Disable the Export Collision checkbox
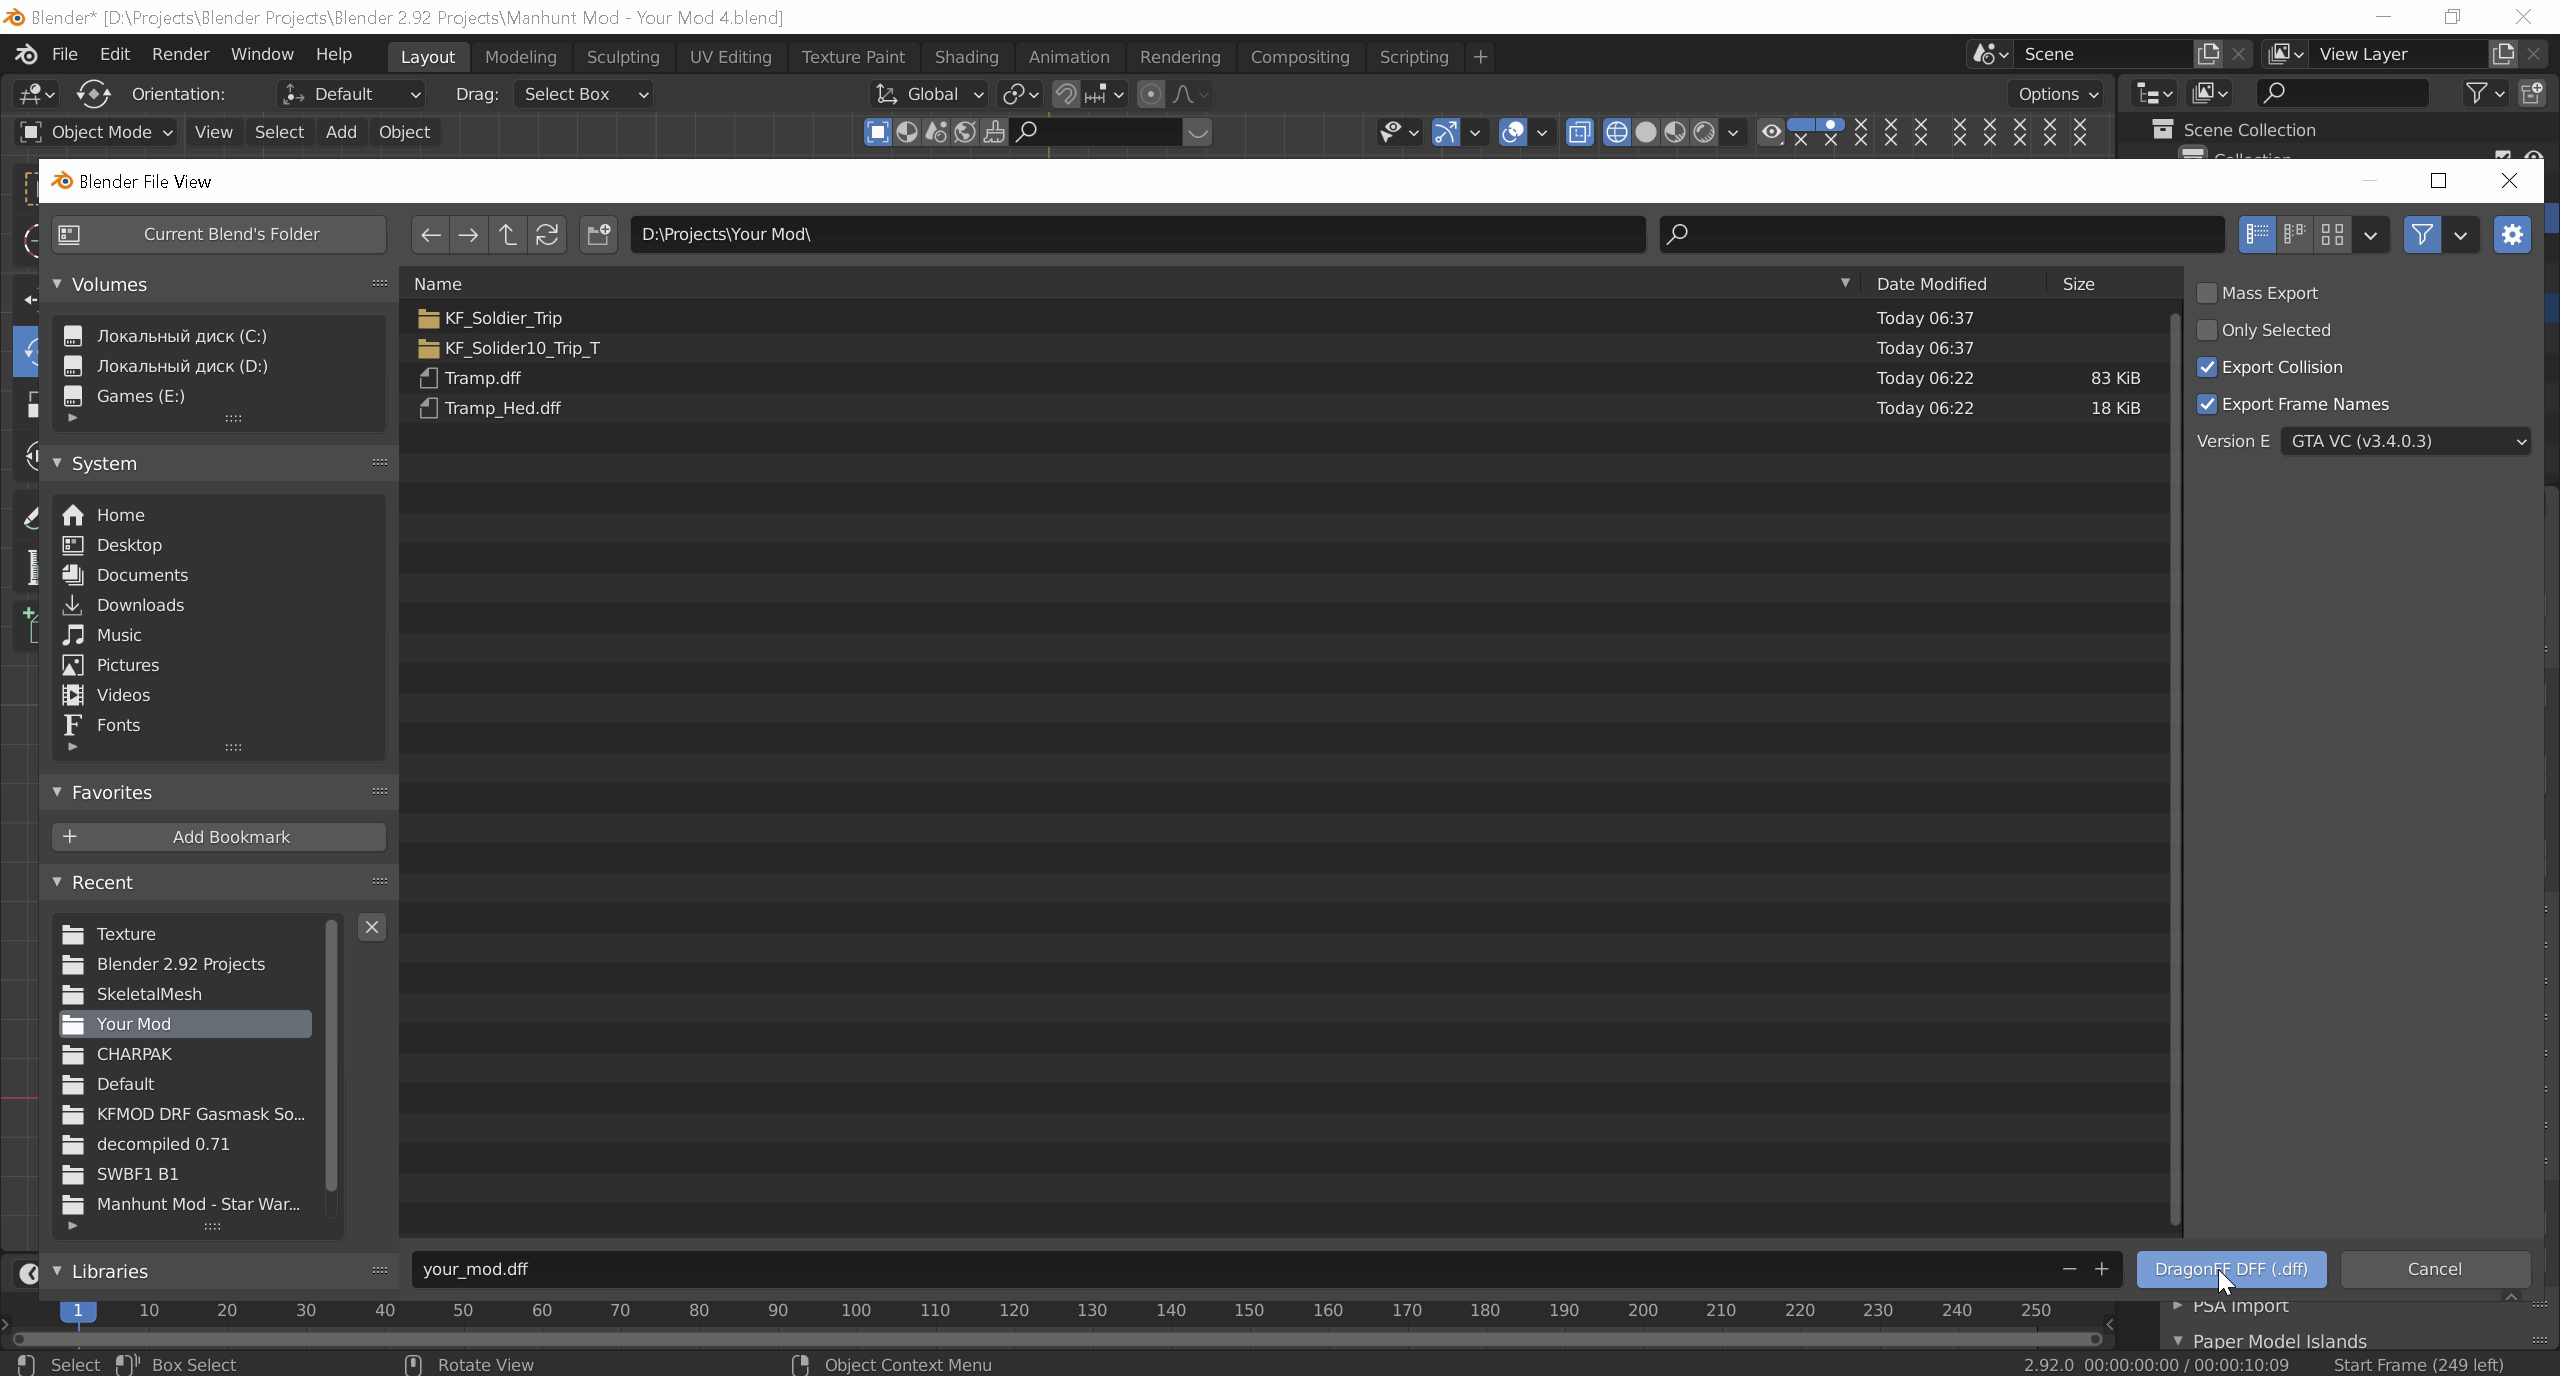The width and height of the screenshot is (2560, 1376). click(x=2207, y=367)
